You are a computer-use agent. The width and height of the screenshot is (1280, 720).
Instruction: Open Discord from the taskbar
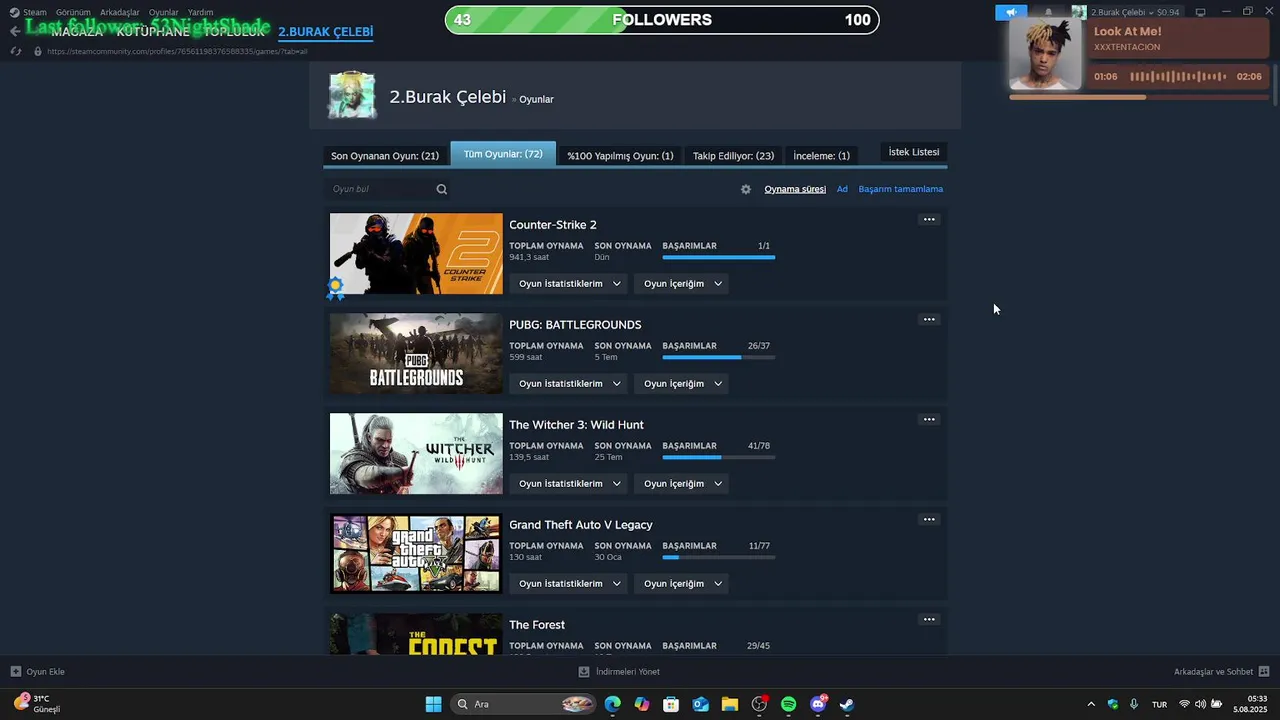[818, 704]
